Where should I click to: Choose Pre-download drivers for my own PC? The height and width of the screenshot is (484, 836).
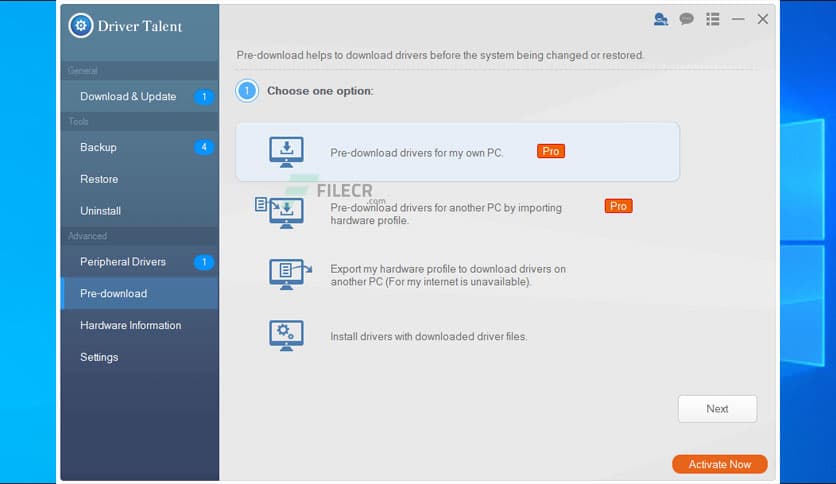457,152
